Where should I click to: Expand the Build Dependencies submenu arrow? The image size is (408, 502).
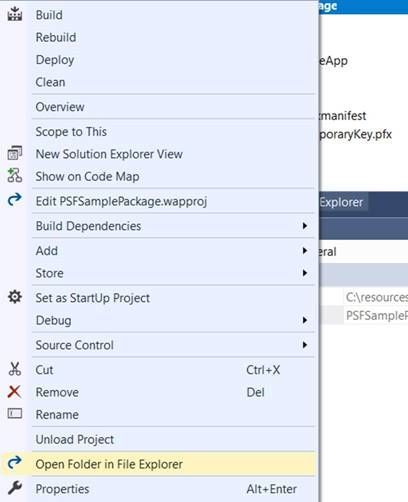point(304,226)
